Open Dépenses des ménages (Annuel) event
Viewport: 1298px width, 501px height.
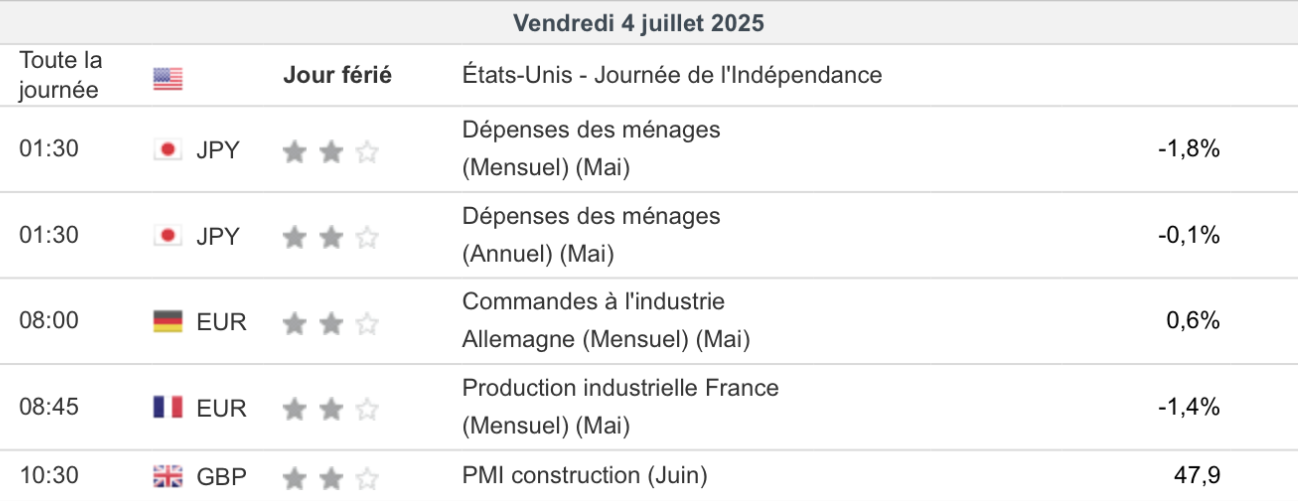pyautogui.click(x=590, y=235)
